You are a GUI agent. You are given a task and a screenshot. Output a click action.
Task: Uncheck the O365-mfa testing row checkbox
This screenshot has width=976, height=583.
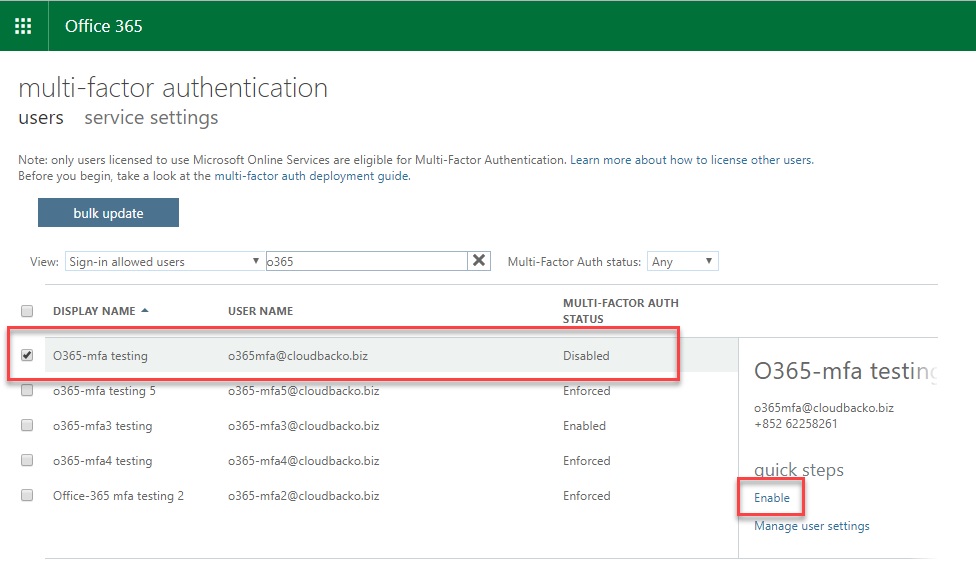click(27, 355)
